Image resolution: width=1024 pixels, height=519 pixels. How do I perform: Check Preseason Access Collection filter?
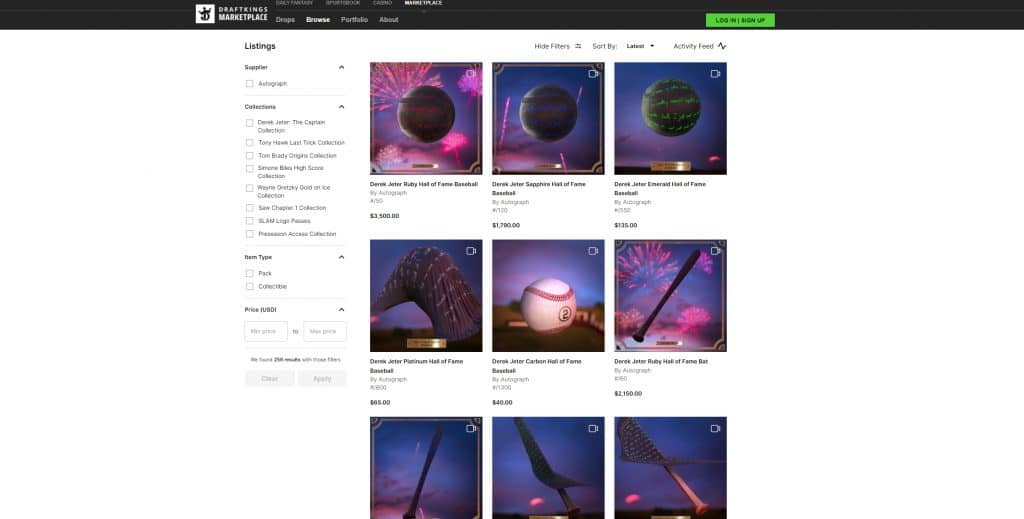click(249, 234)
